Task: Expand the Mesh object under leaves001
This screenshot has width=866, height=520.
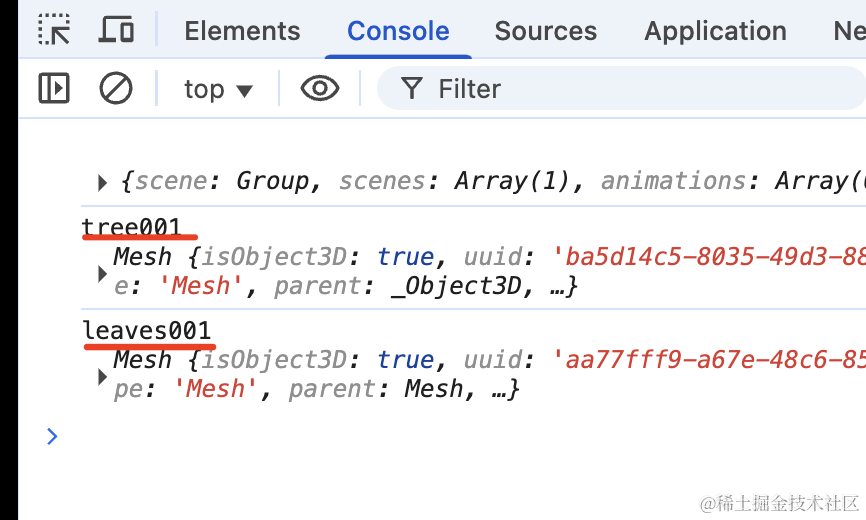Action: [x=102, y=376]
